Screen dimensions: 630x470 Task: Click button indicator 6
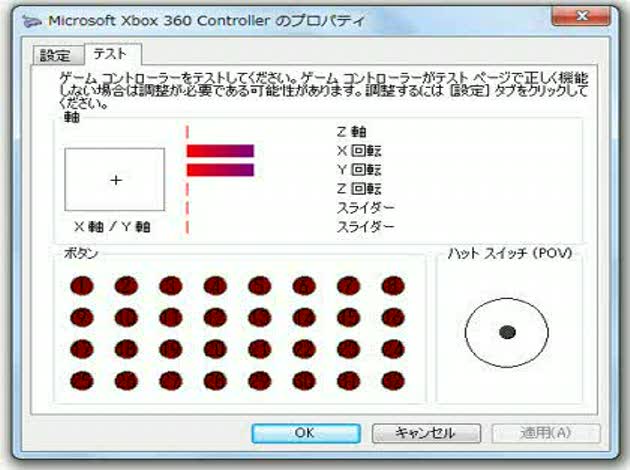point(304,286)
